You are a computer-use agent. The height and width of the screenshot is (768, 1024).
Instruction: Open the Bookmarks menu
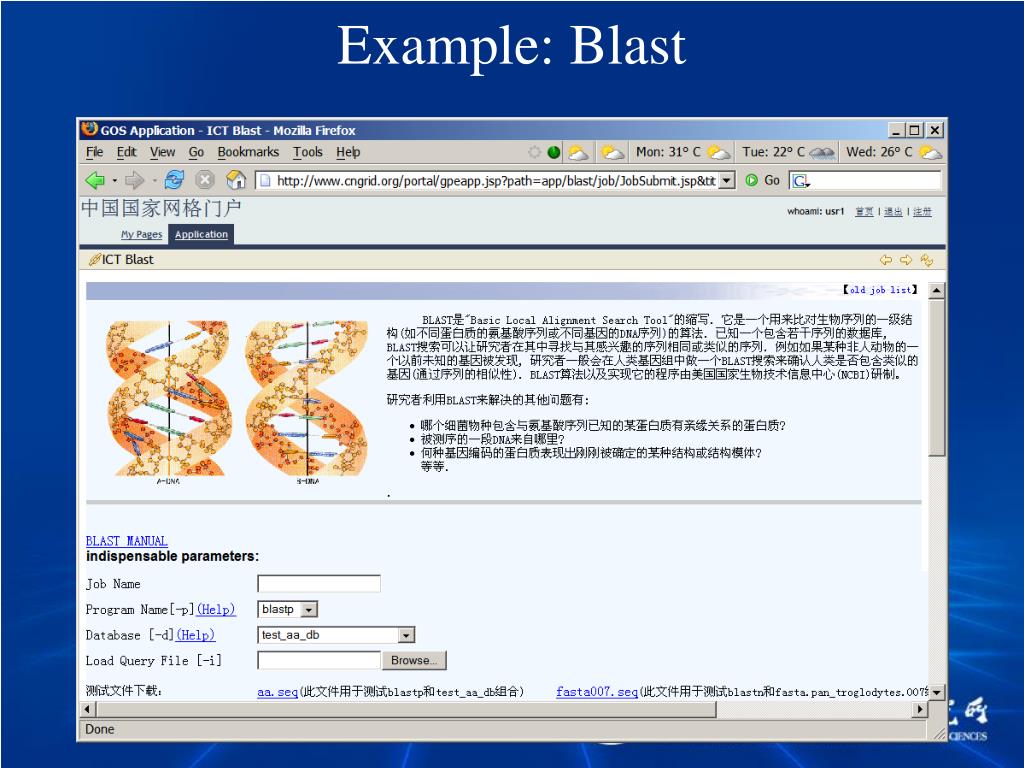point(248,152)
